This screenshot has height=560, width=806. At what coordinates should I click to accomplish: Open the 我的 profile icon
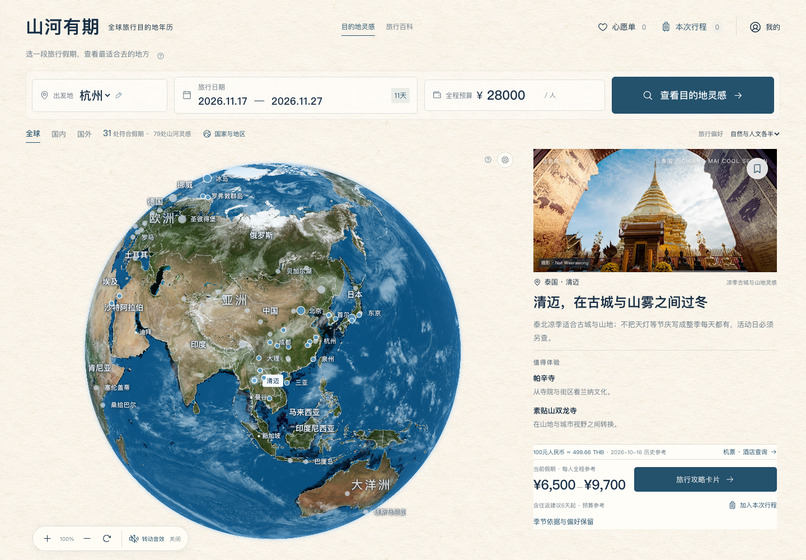click(755, 27)
